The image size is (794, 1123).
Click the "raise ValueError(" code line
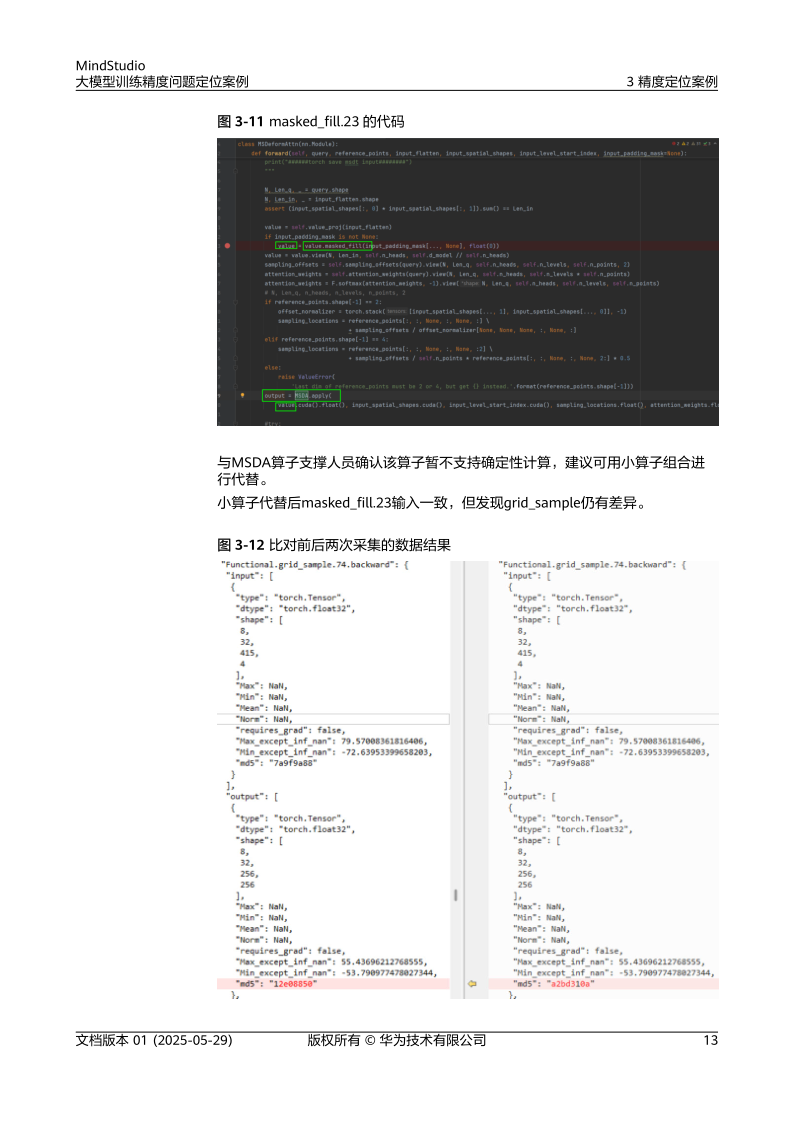[x=306, y=377]
